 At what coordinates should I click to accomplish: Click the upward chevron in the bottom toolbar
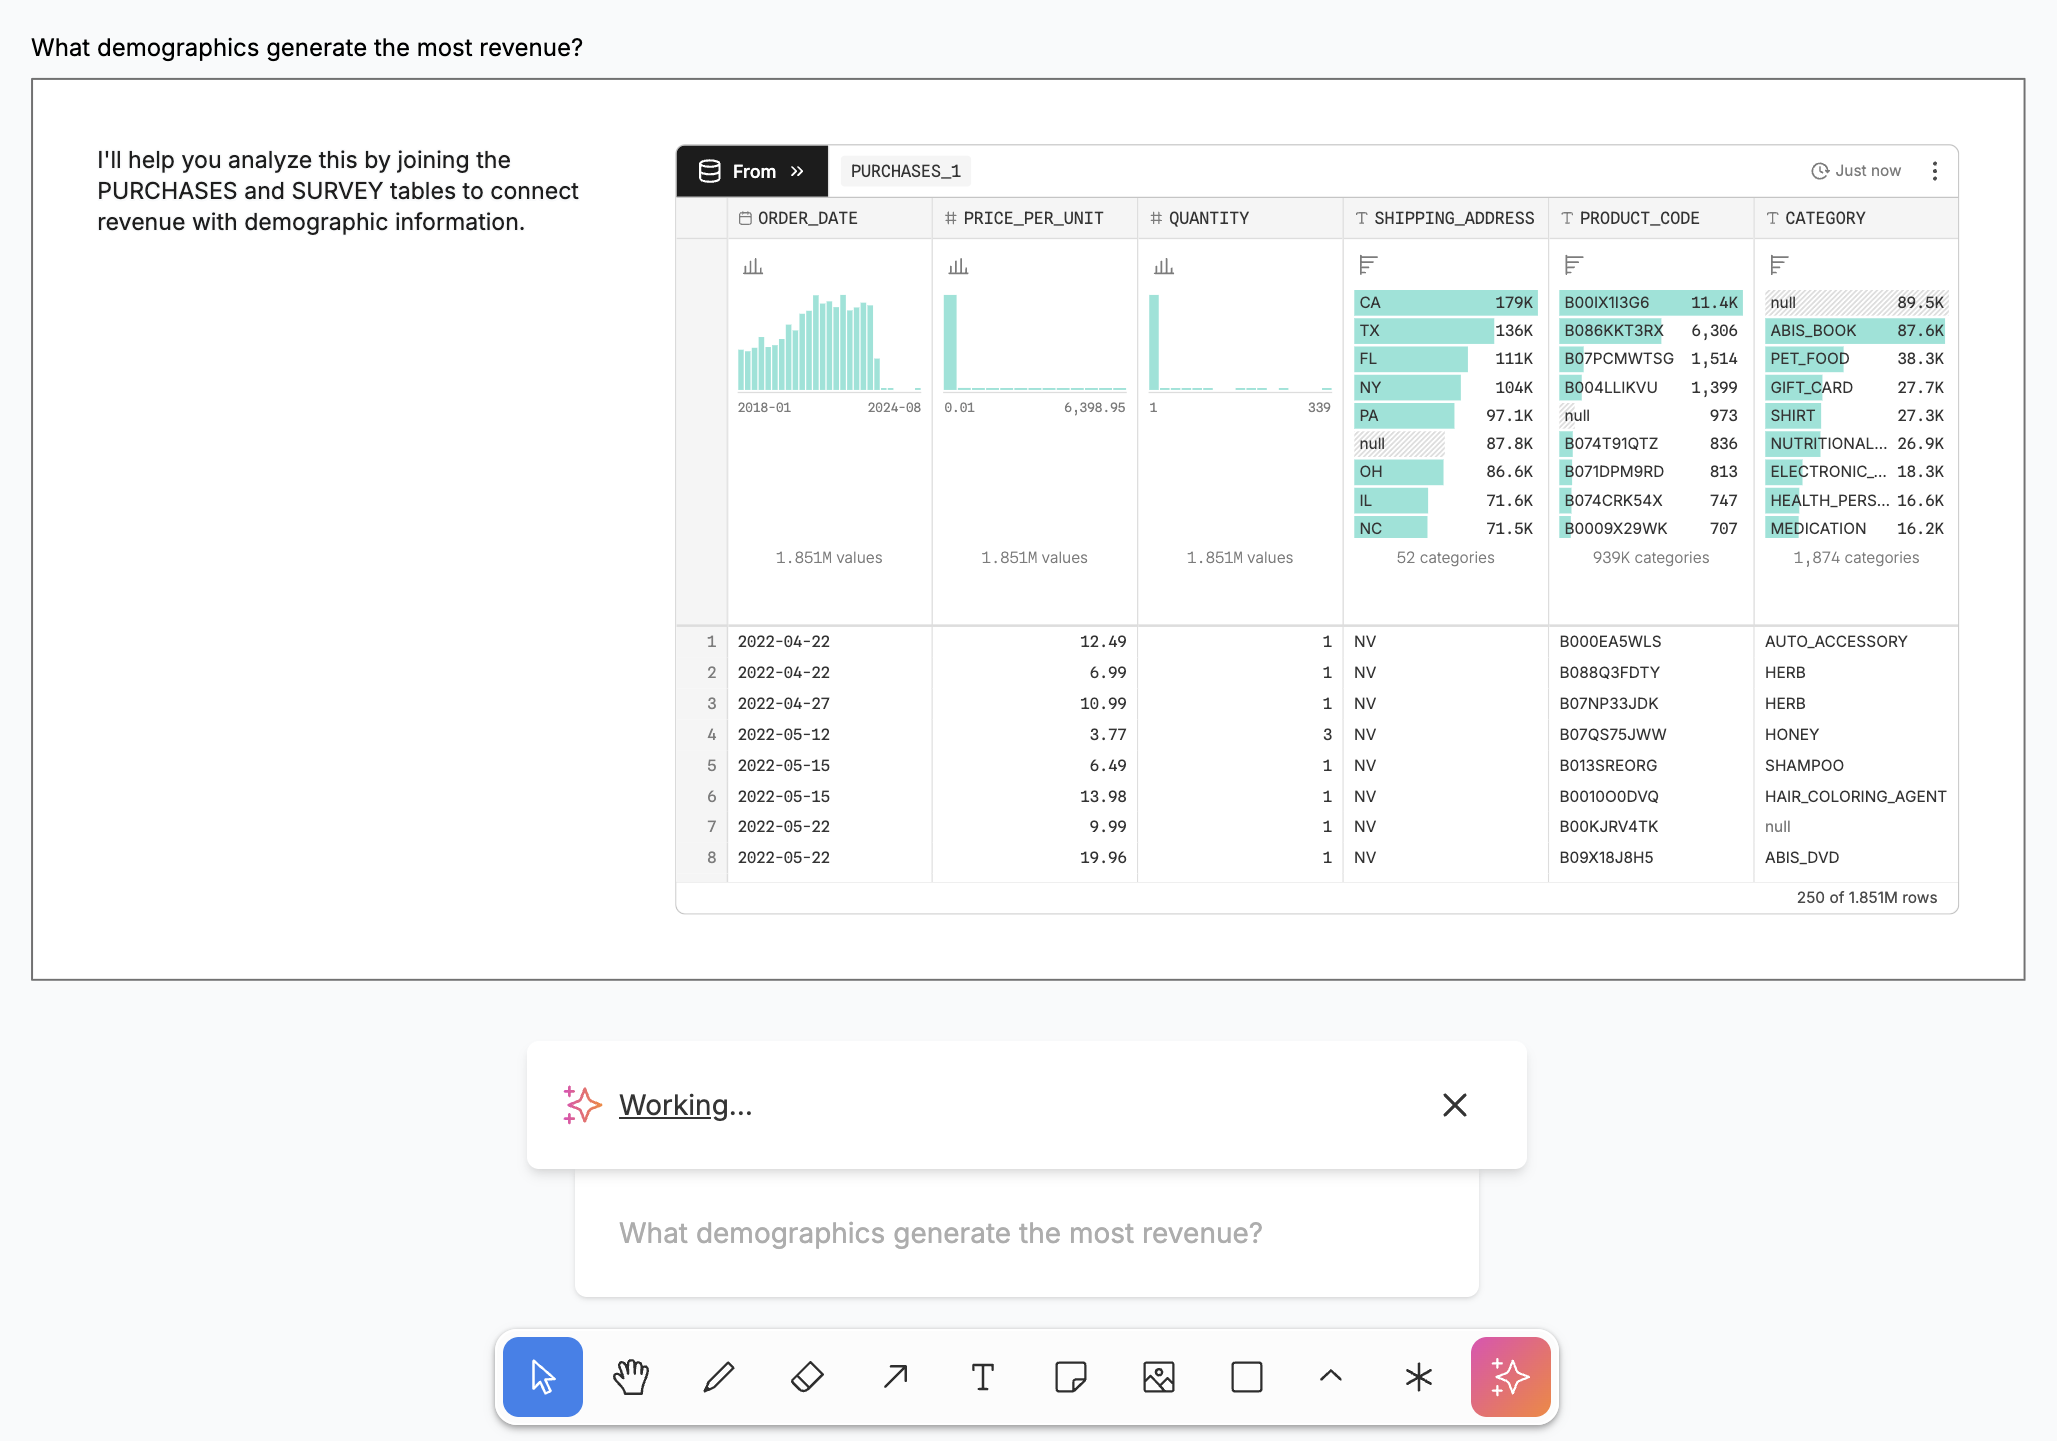tap(1328, 1376)
